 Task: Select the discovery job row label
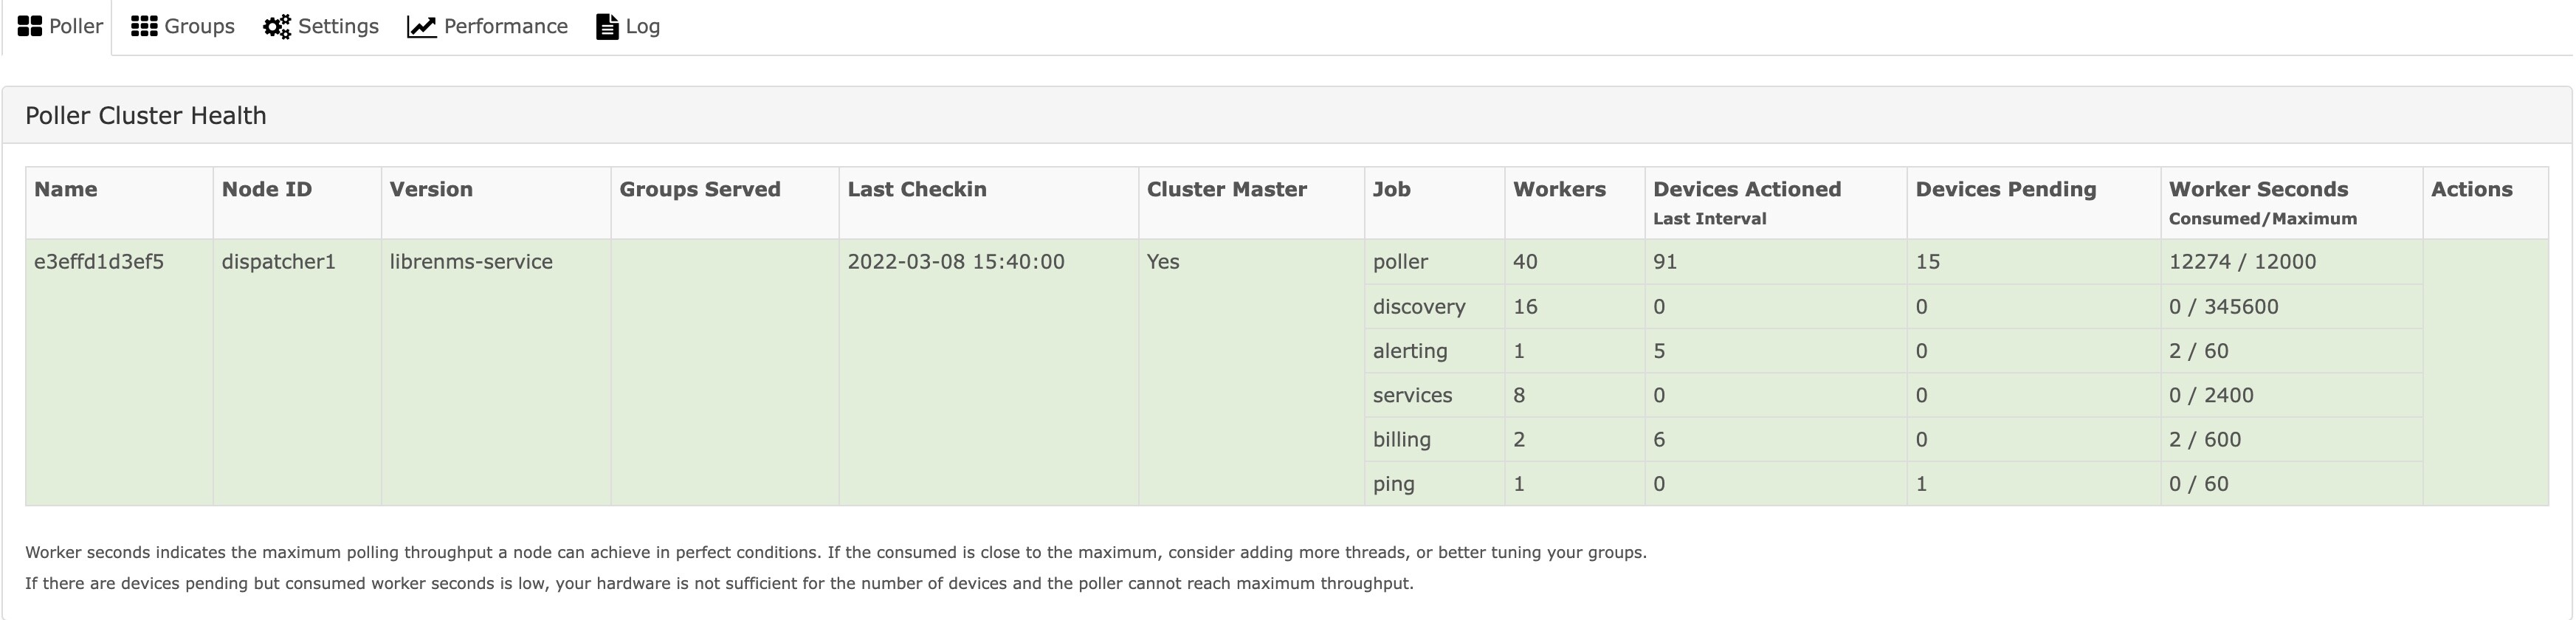tap(1418, 307)
